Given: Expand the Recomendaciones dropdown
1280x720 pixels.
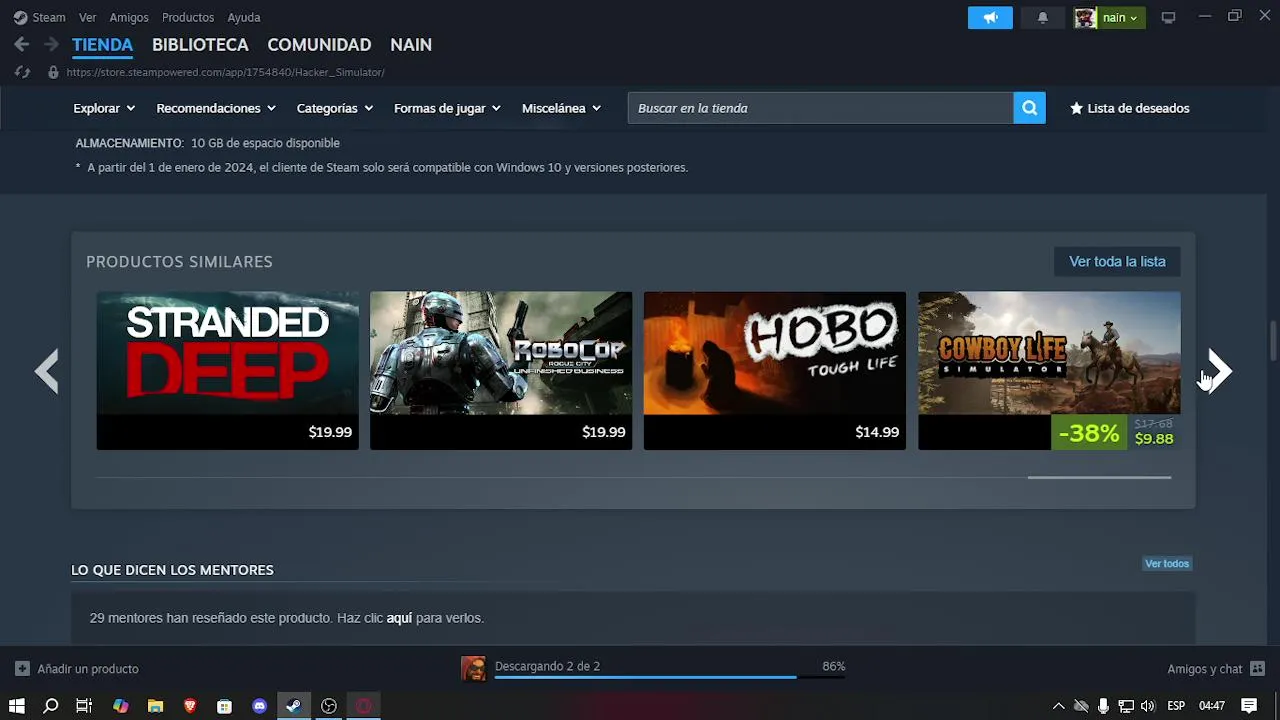Looking at the screenshot, I should click(215, 108).
